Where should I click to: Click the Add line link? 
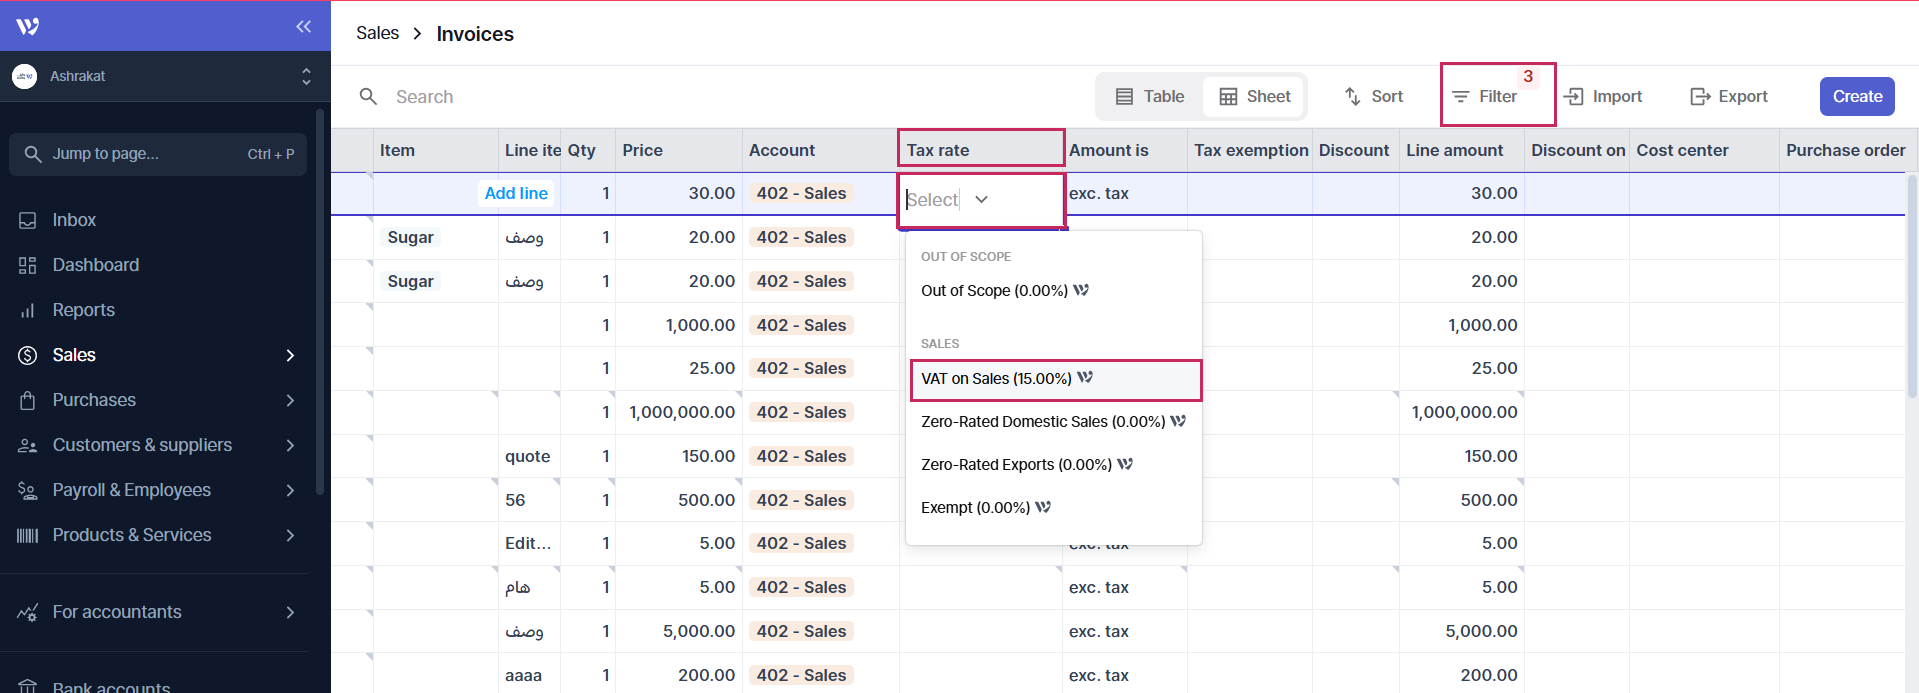tap(516, 194)
